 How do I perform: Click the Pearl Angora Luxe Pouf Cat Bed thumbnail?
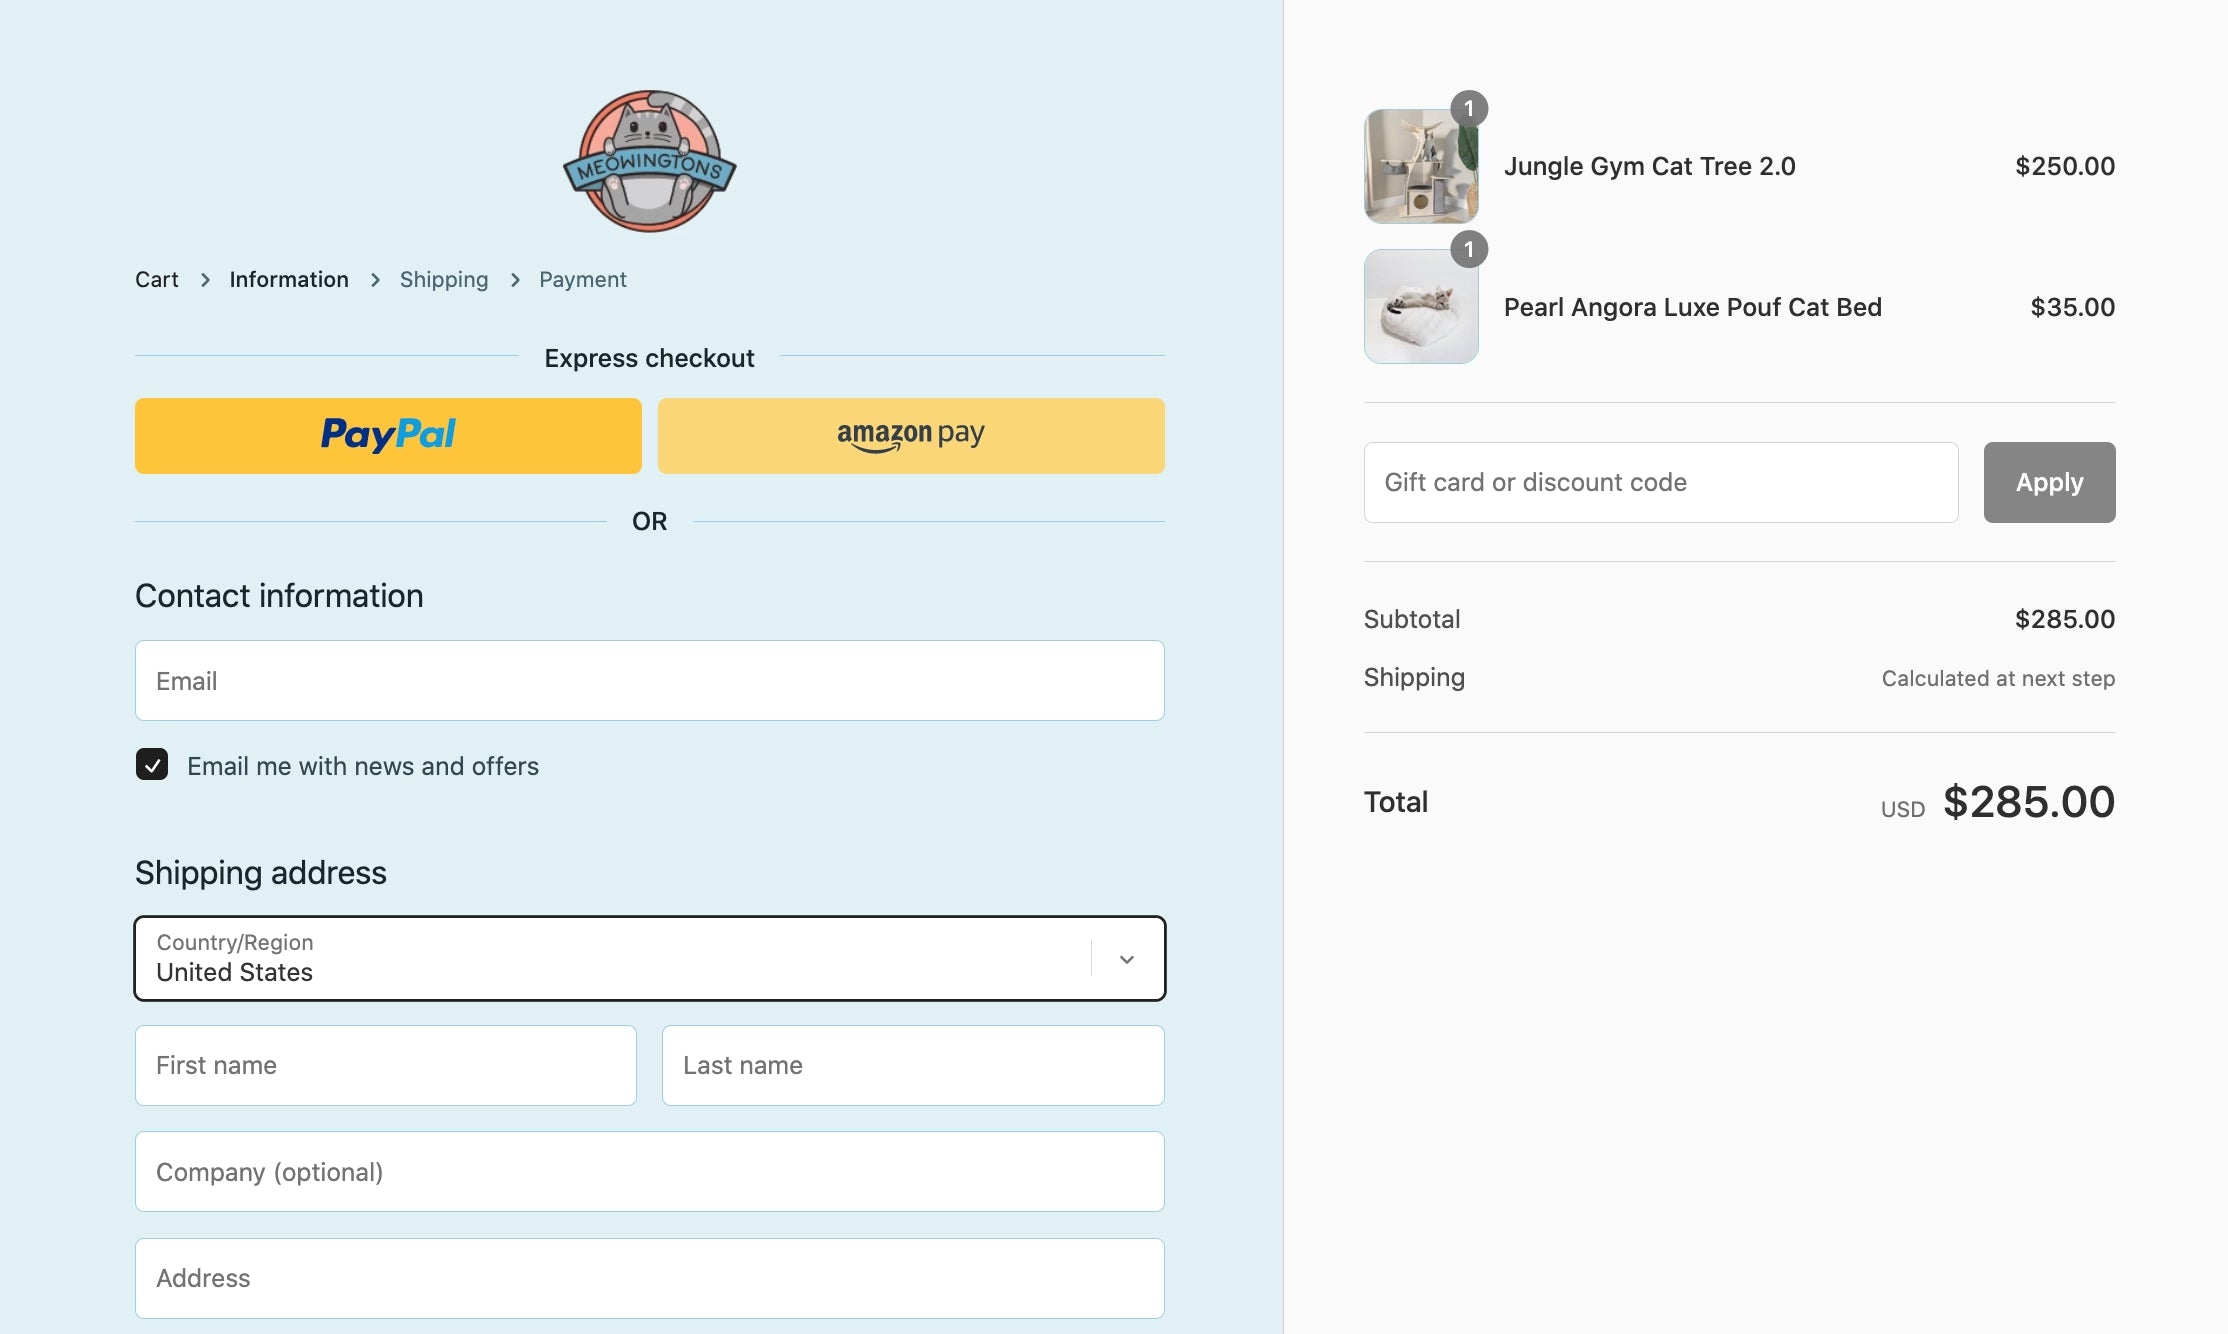pos(1420,305)
